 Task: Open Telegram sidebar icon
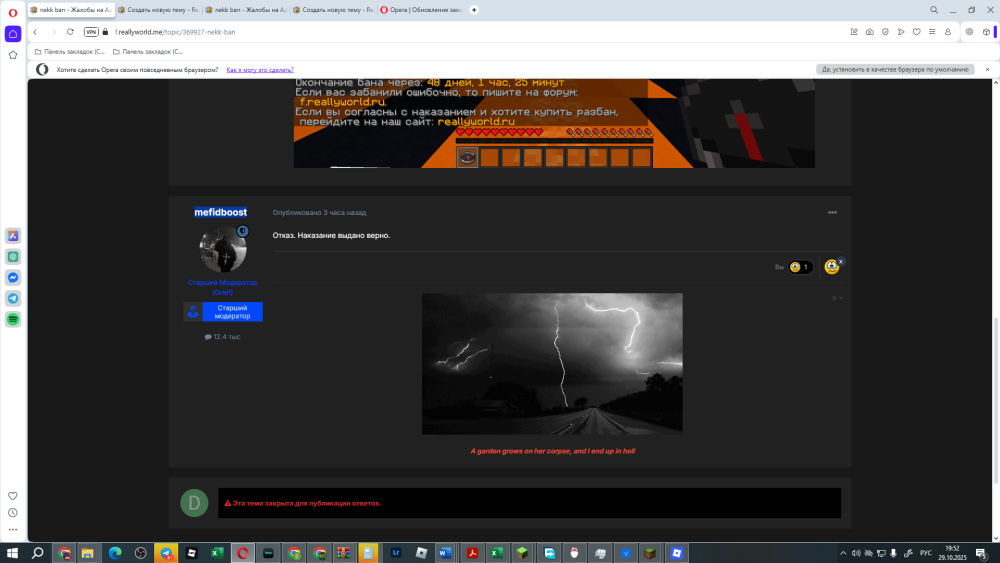point(13,298)
